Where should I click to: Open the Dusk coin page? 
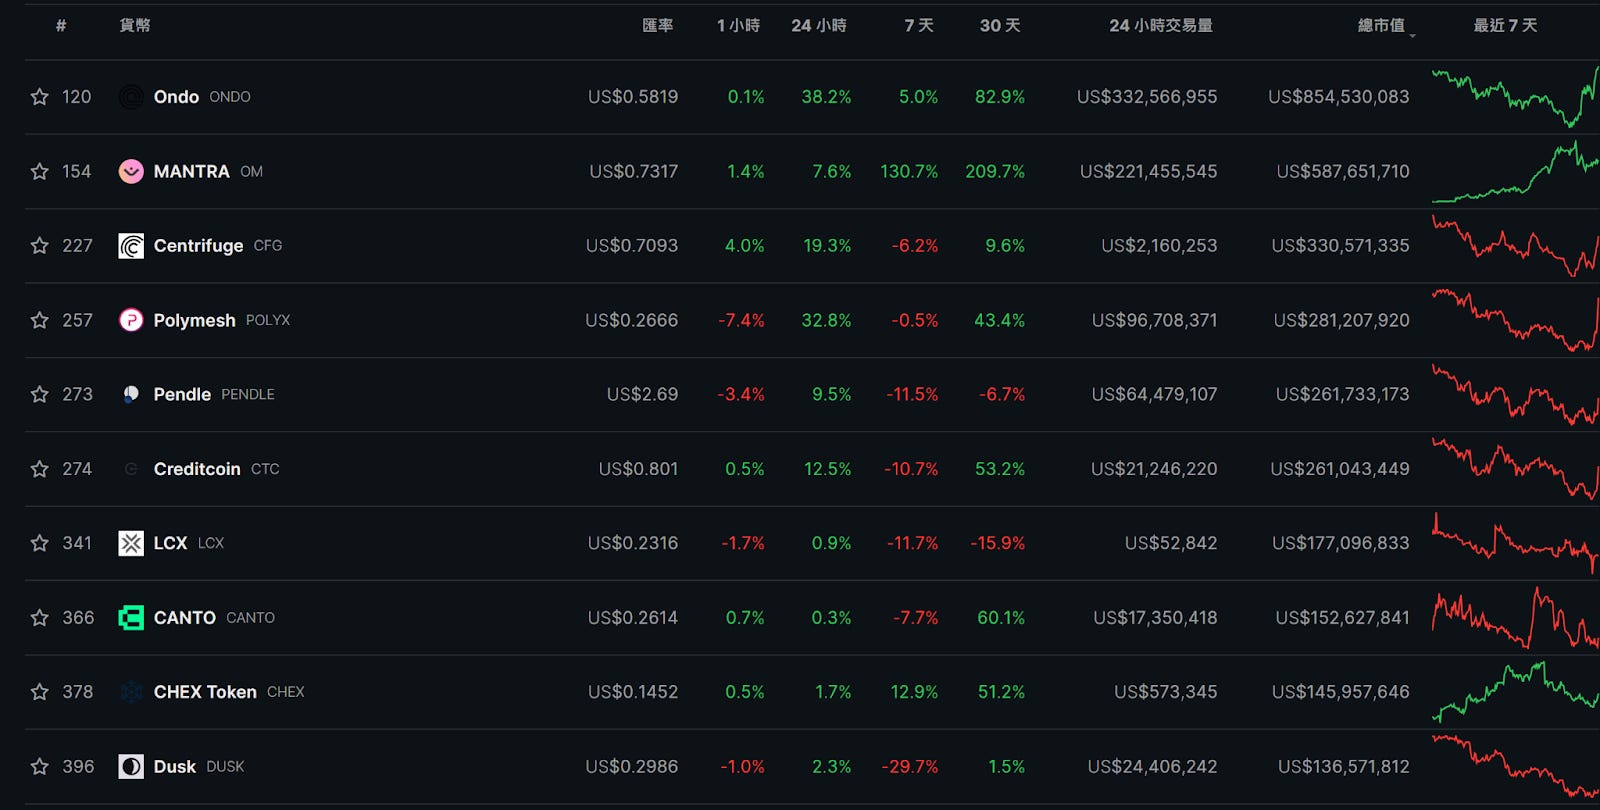point(175,766)
